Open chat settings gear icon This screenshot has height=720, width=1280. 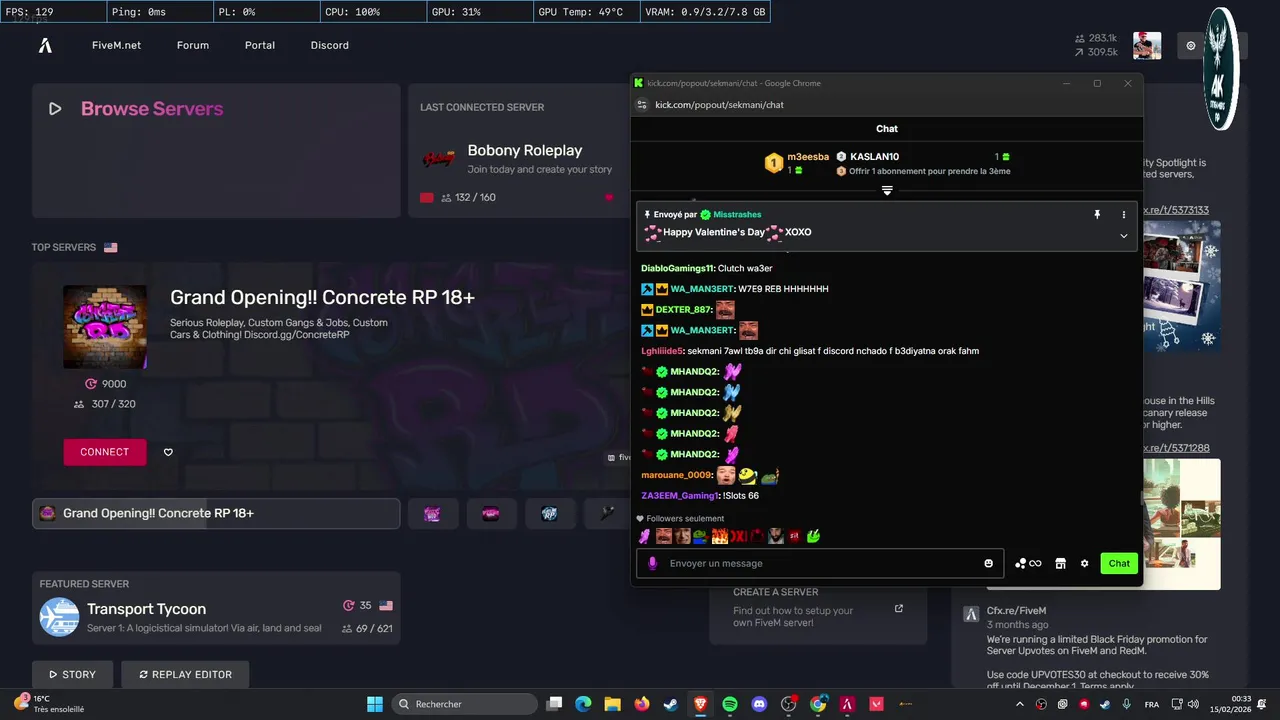click(1085, 563)
